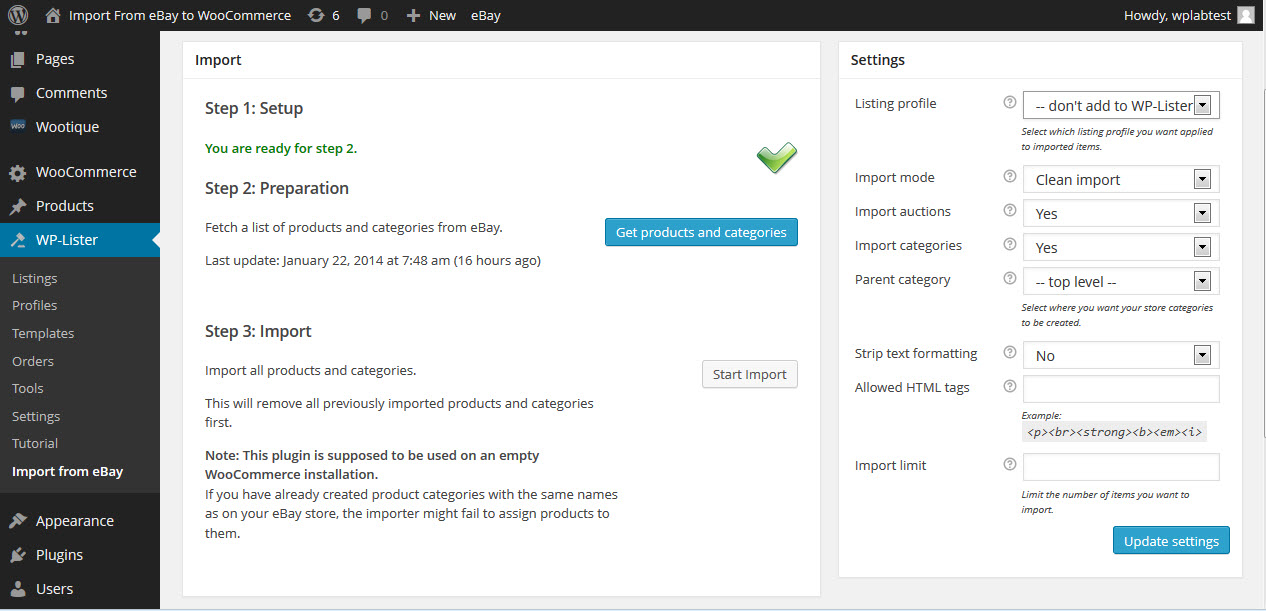Image resolution: width=1266 pixels, height=611 pixels.
Task: Click the 'You are ready for step 2.' text
Action: click(281, 148)
